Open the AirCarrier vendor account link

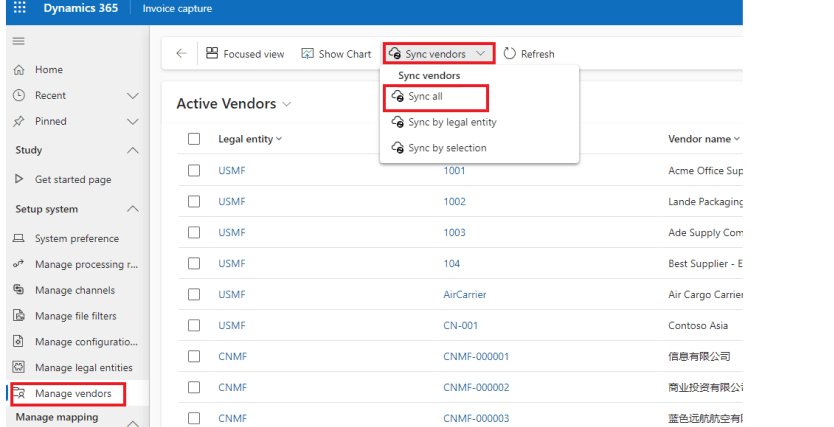[x=464, y=295]
